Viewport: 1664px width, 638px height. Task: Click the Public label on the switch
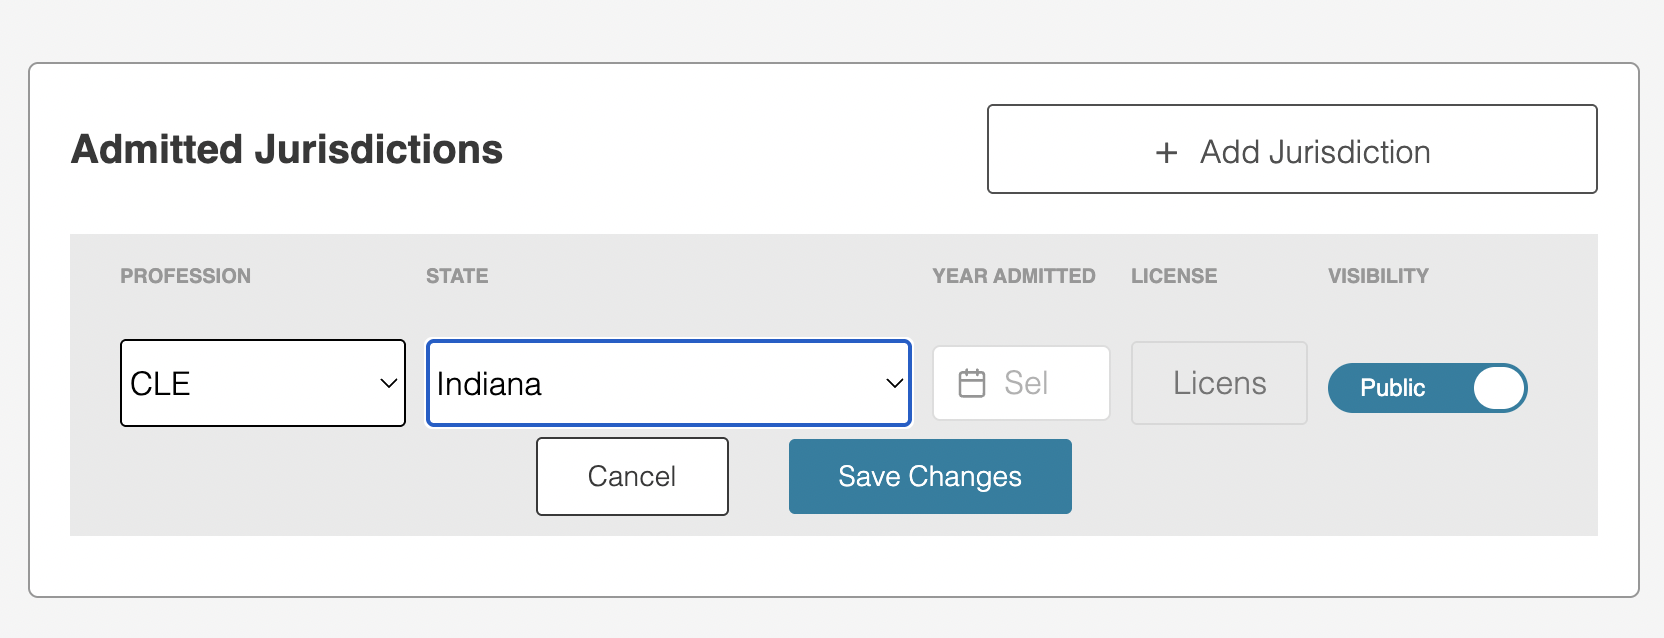[1392, 388]
